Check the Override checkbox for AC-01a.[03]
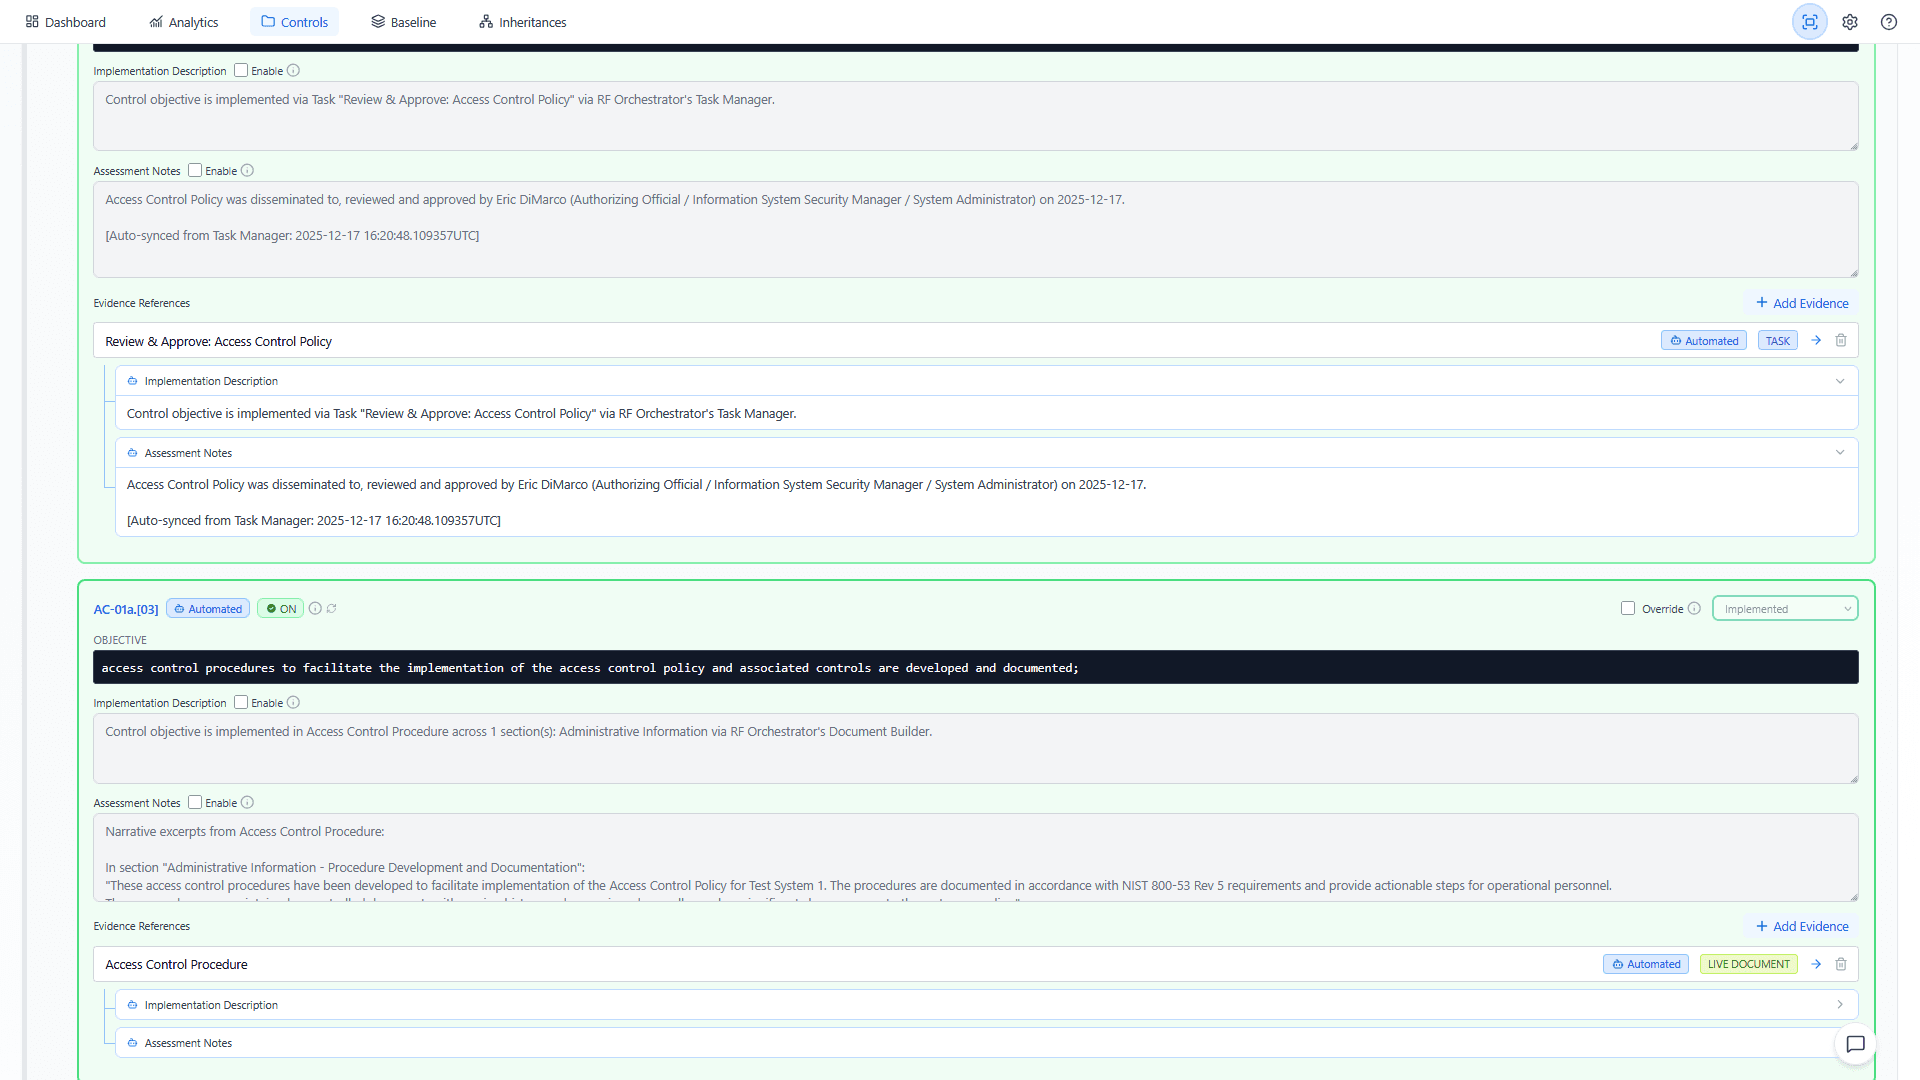1920x1080 pixels. (1628, 608)
